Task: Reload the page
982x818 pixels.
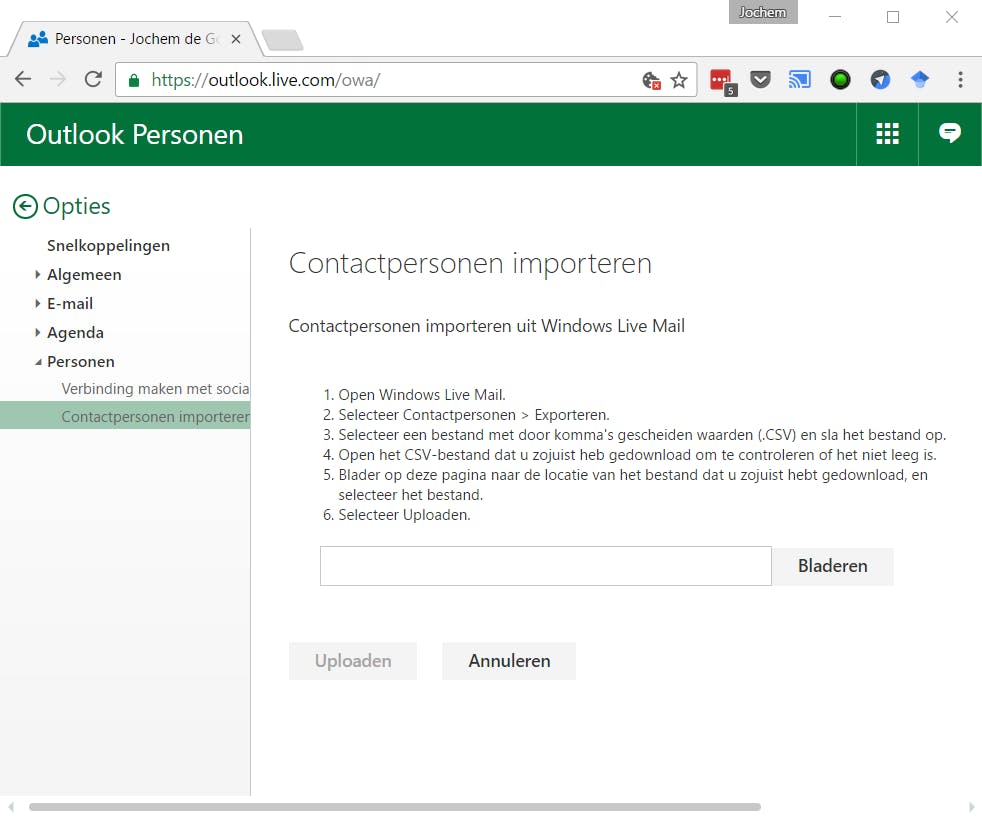Action: tap(93, 80)
